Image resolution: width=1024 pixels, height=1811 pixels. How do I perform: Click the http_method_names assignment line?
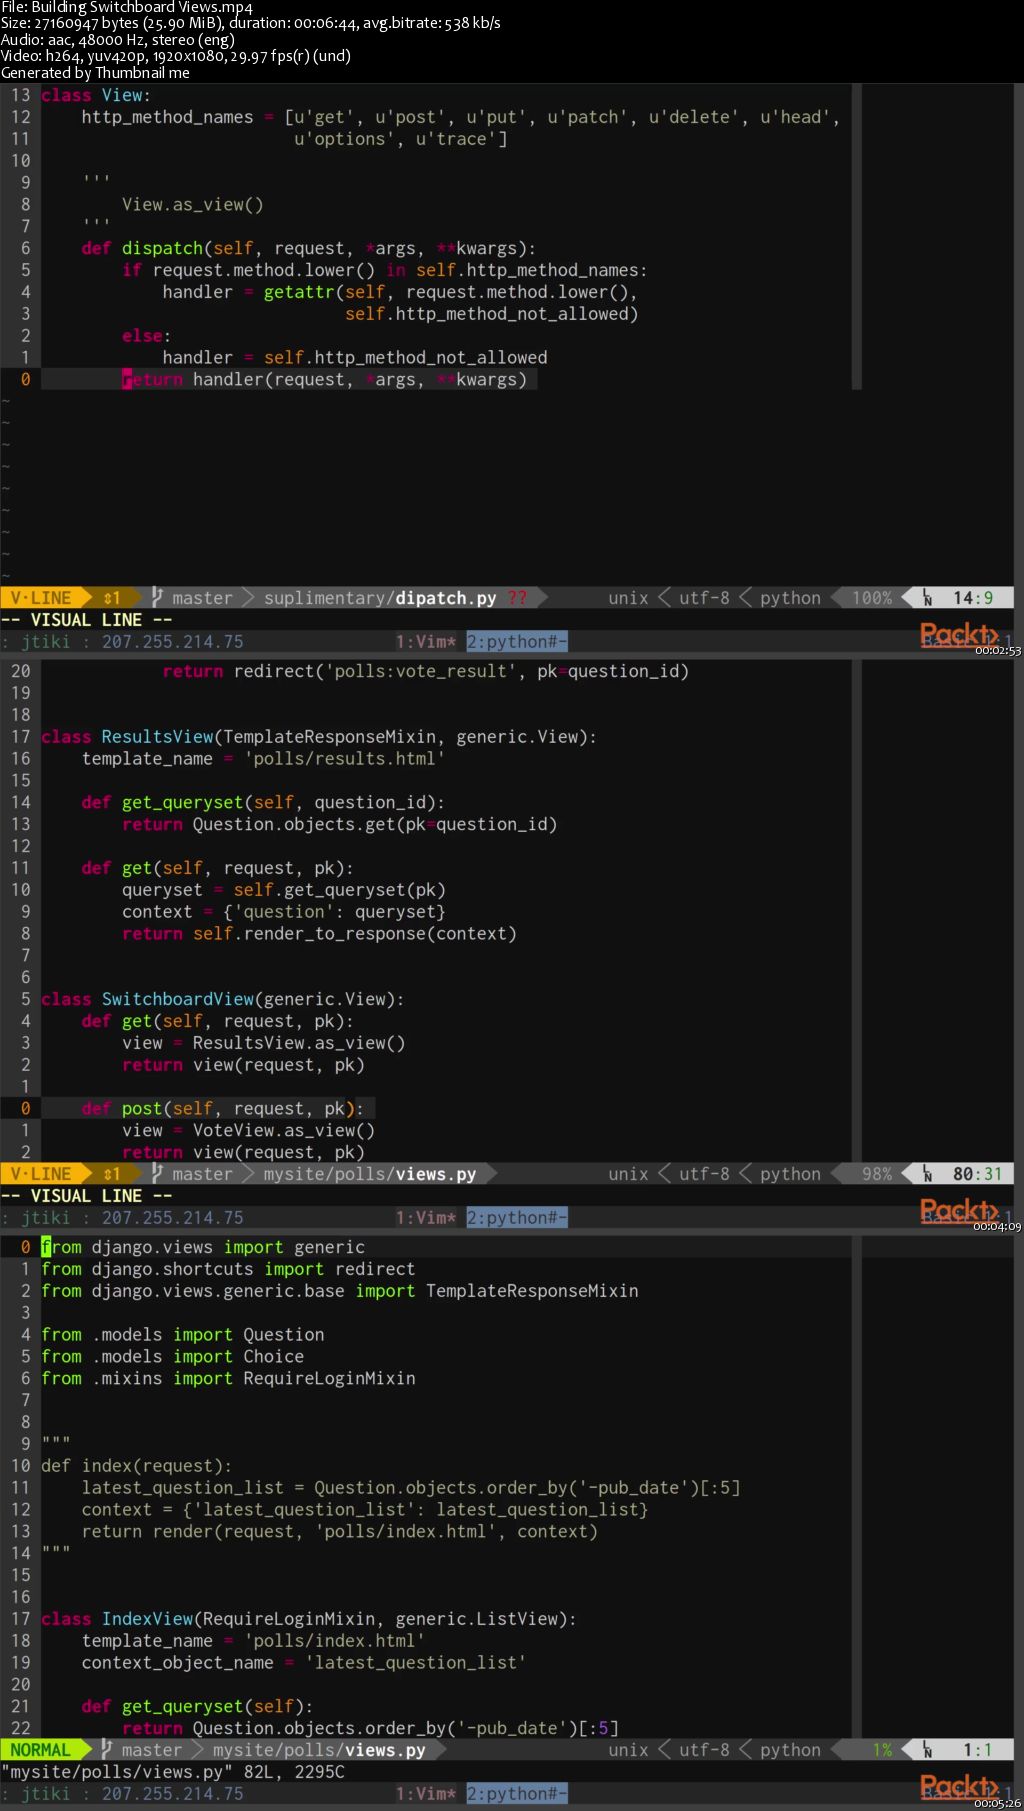tap(460, 117)
